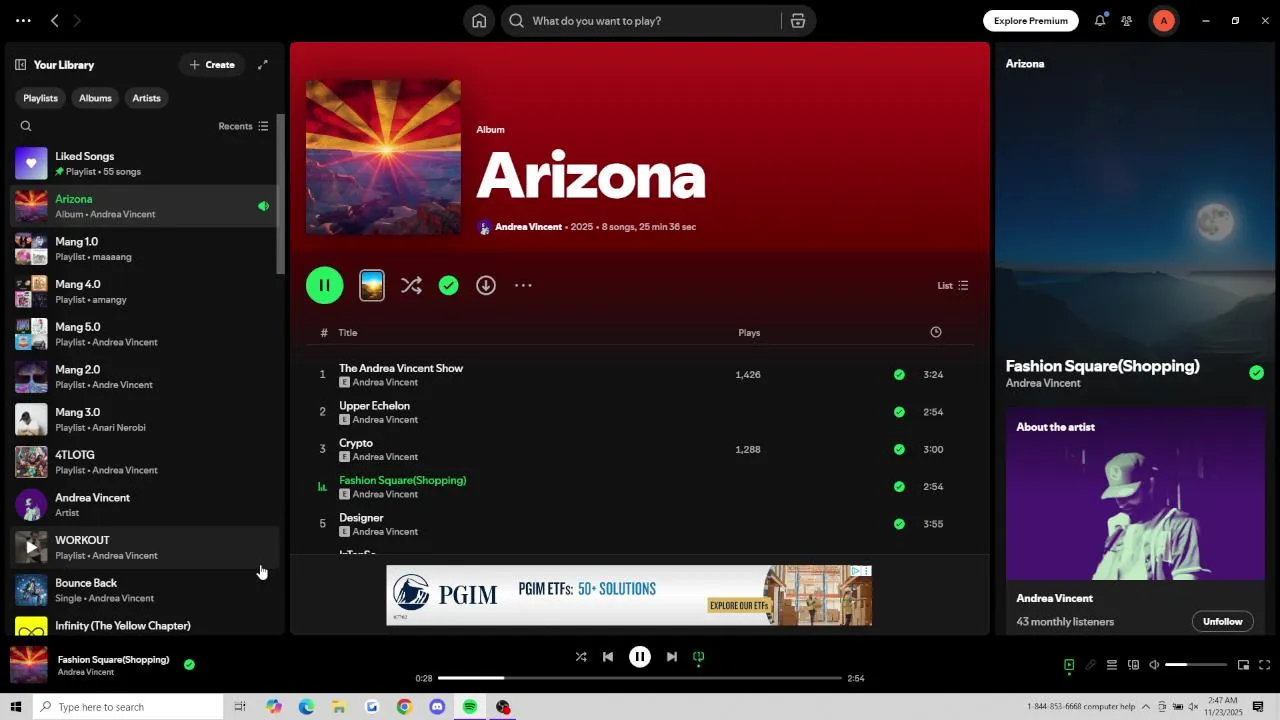Toggle saved checkmark for Crypto

coord(899,450)
